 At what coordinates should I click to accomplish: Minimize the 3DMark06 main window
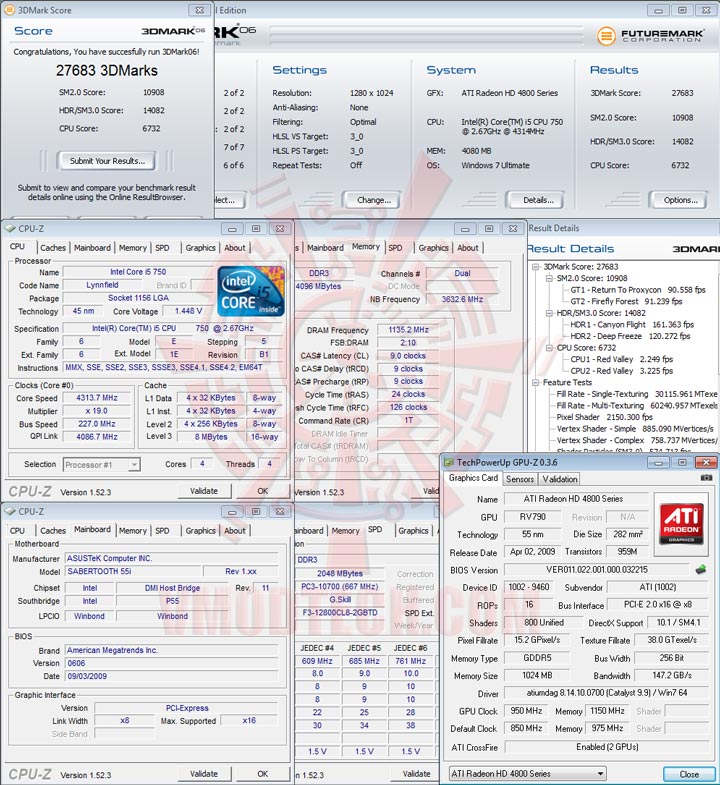(x=658, y=11)
